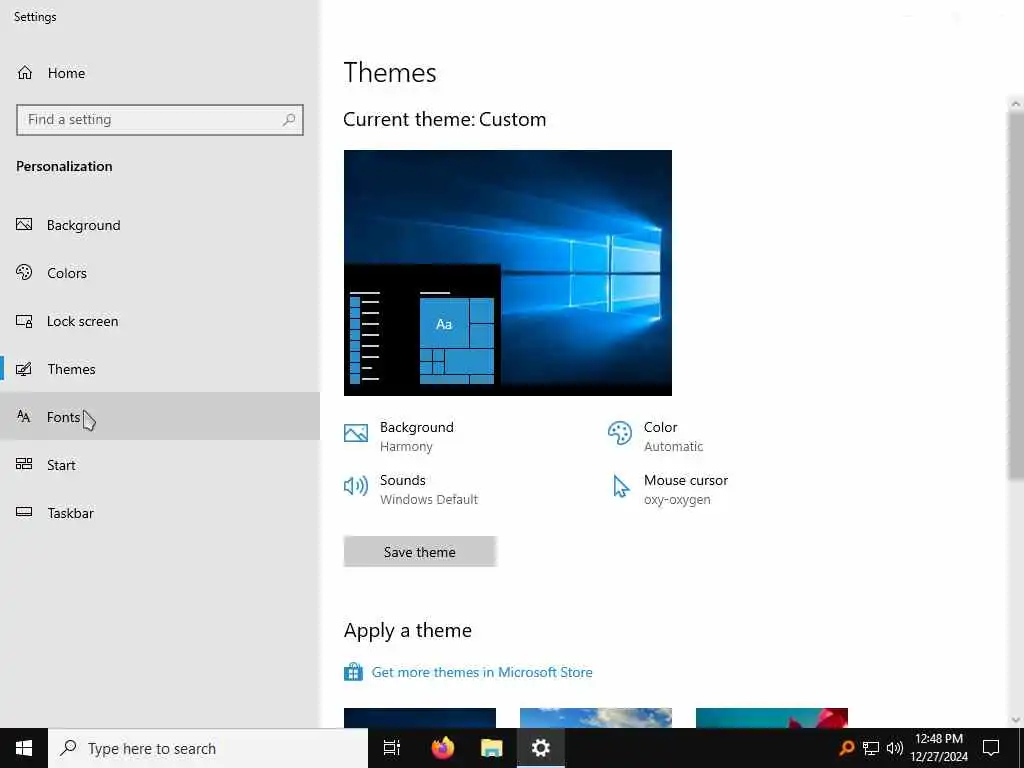Screen dimensions: 1024x768
Task: Click the Lock screen icon in sidebar
Action: click(24, 321)
